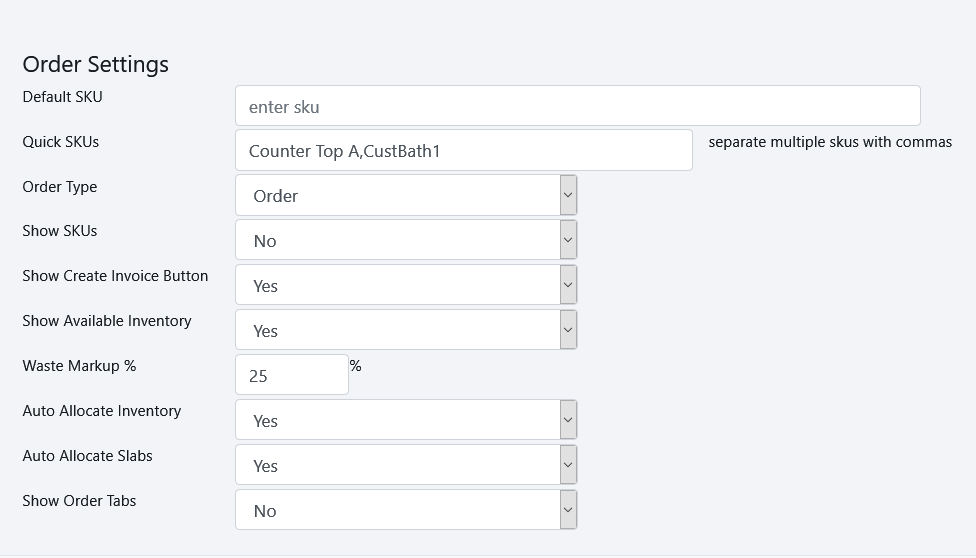Expand Show Available Inventory dropdown
Screen dimensions: 976x558
point(398,331)
